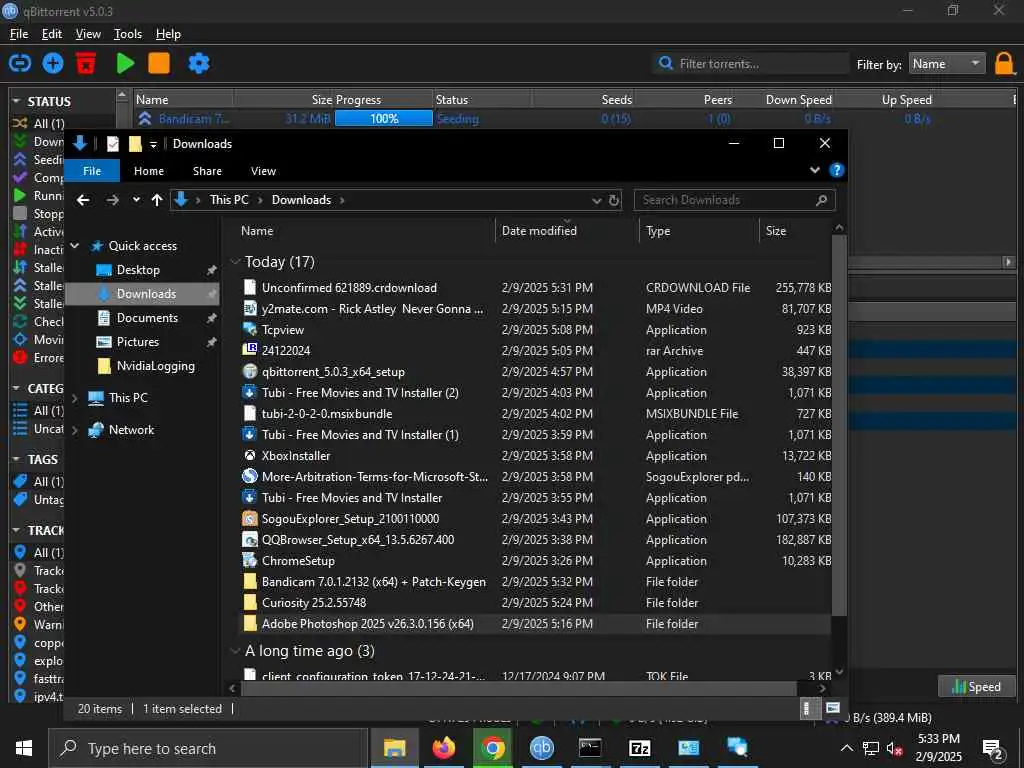Screen dimensions: 1024x768
Task: Click qBittorrent Add Torrent Link icon
Action: coord(20,63)
